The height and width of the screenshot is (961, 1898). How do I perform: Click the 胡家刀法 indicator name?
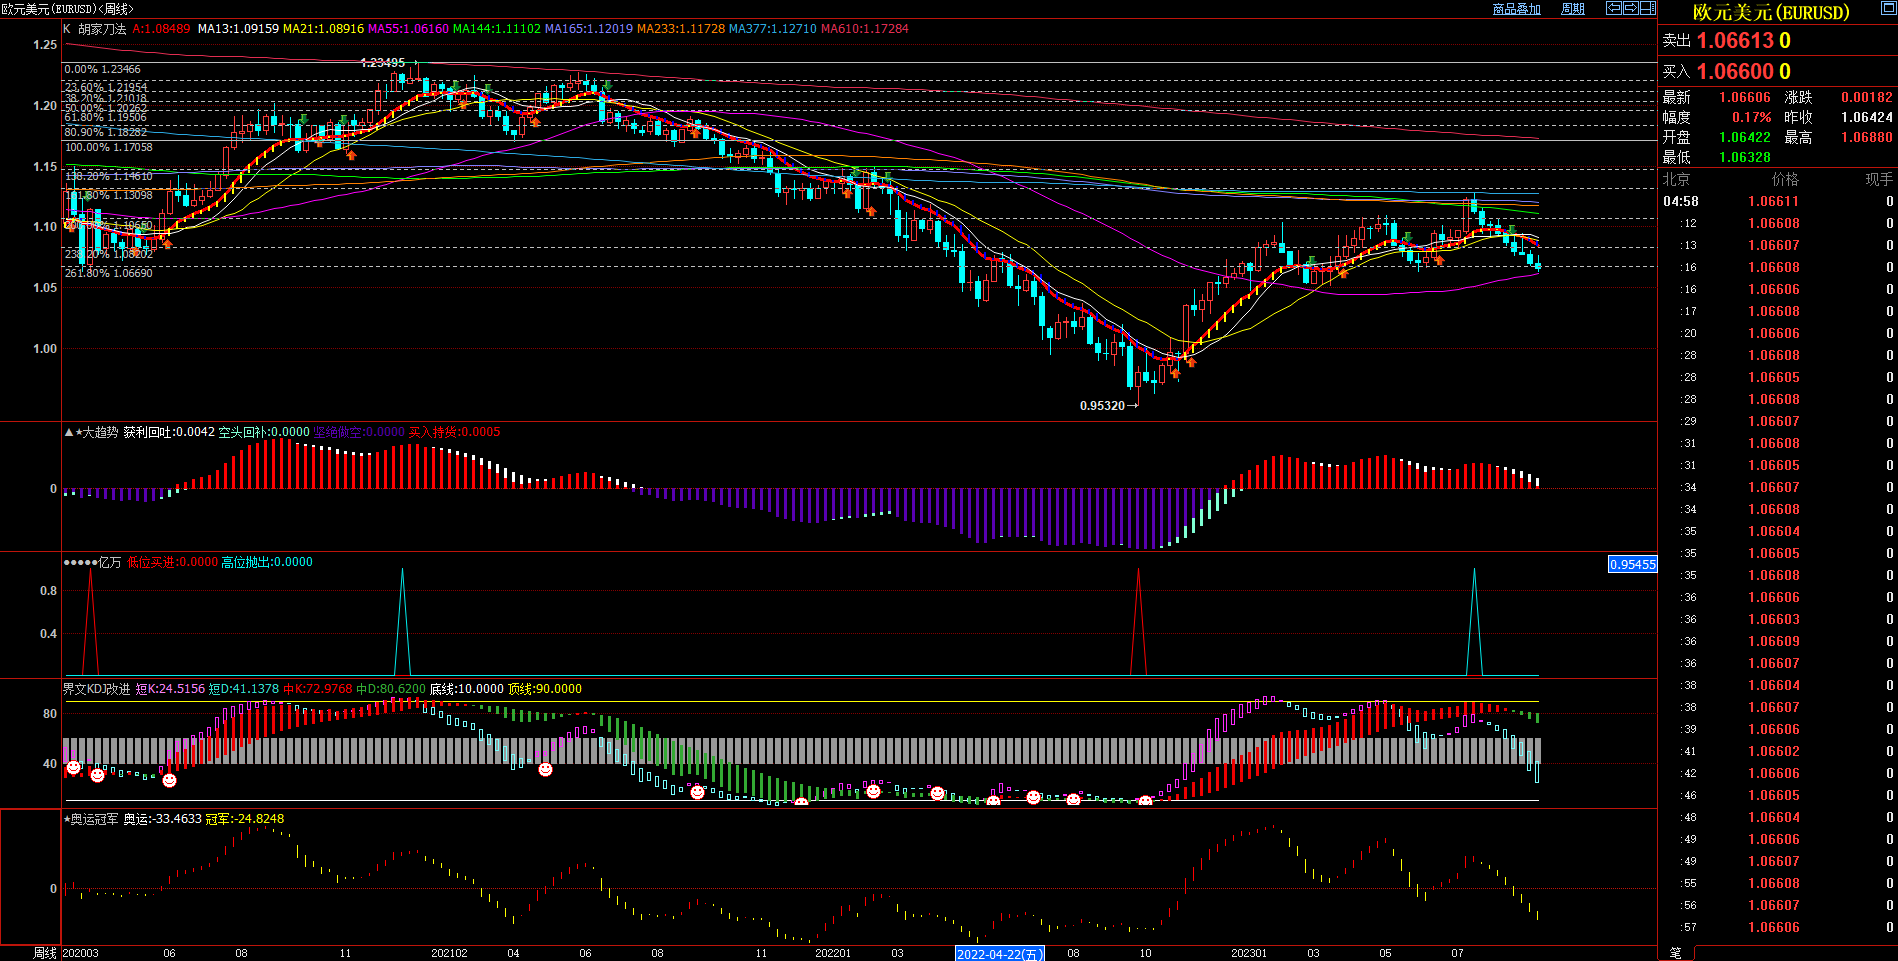[x=102, y=29]
